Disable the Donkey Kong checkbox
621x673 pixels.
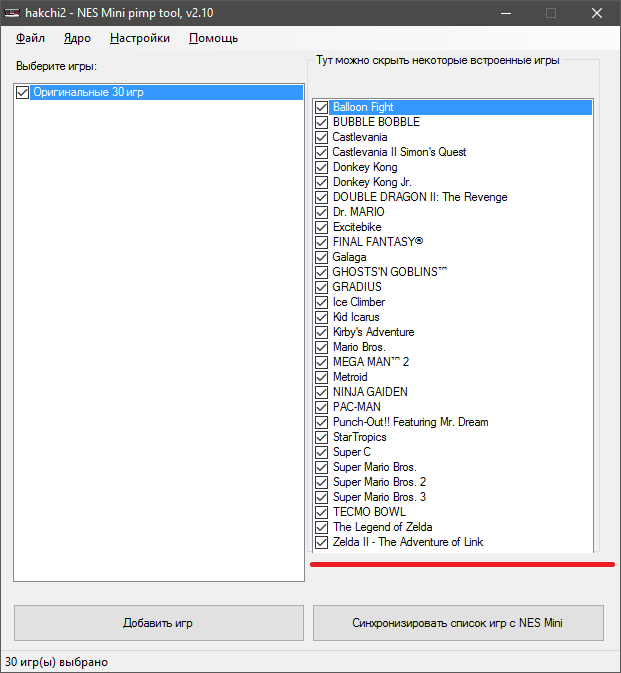(x=321, y=167)
